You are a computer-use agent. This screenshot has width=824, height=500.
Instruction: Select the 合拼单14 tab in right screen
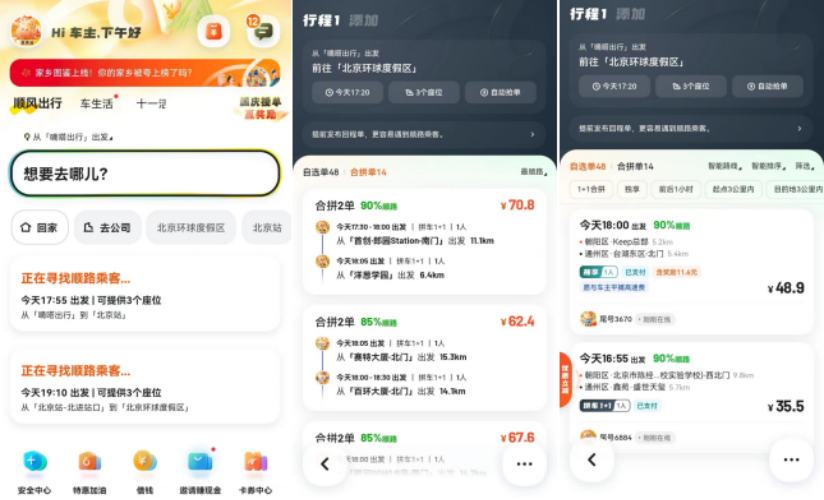[x=635, y=166]
